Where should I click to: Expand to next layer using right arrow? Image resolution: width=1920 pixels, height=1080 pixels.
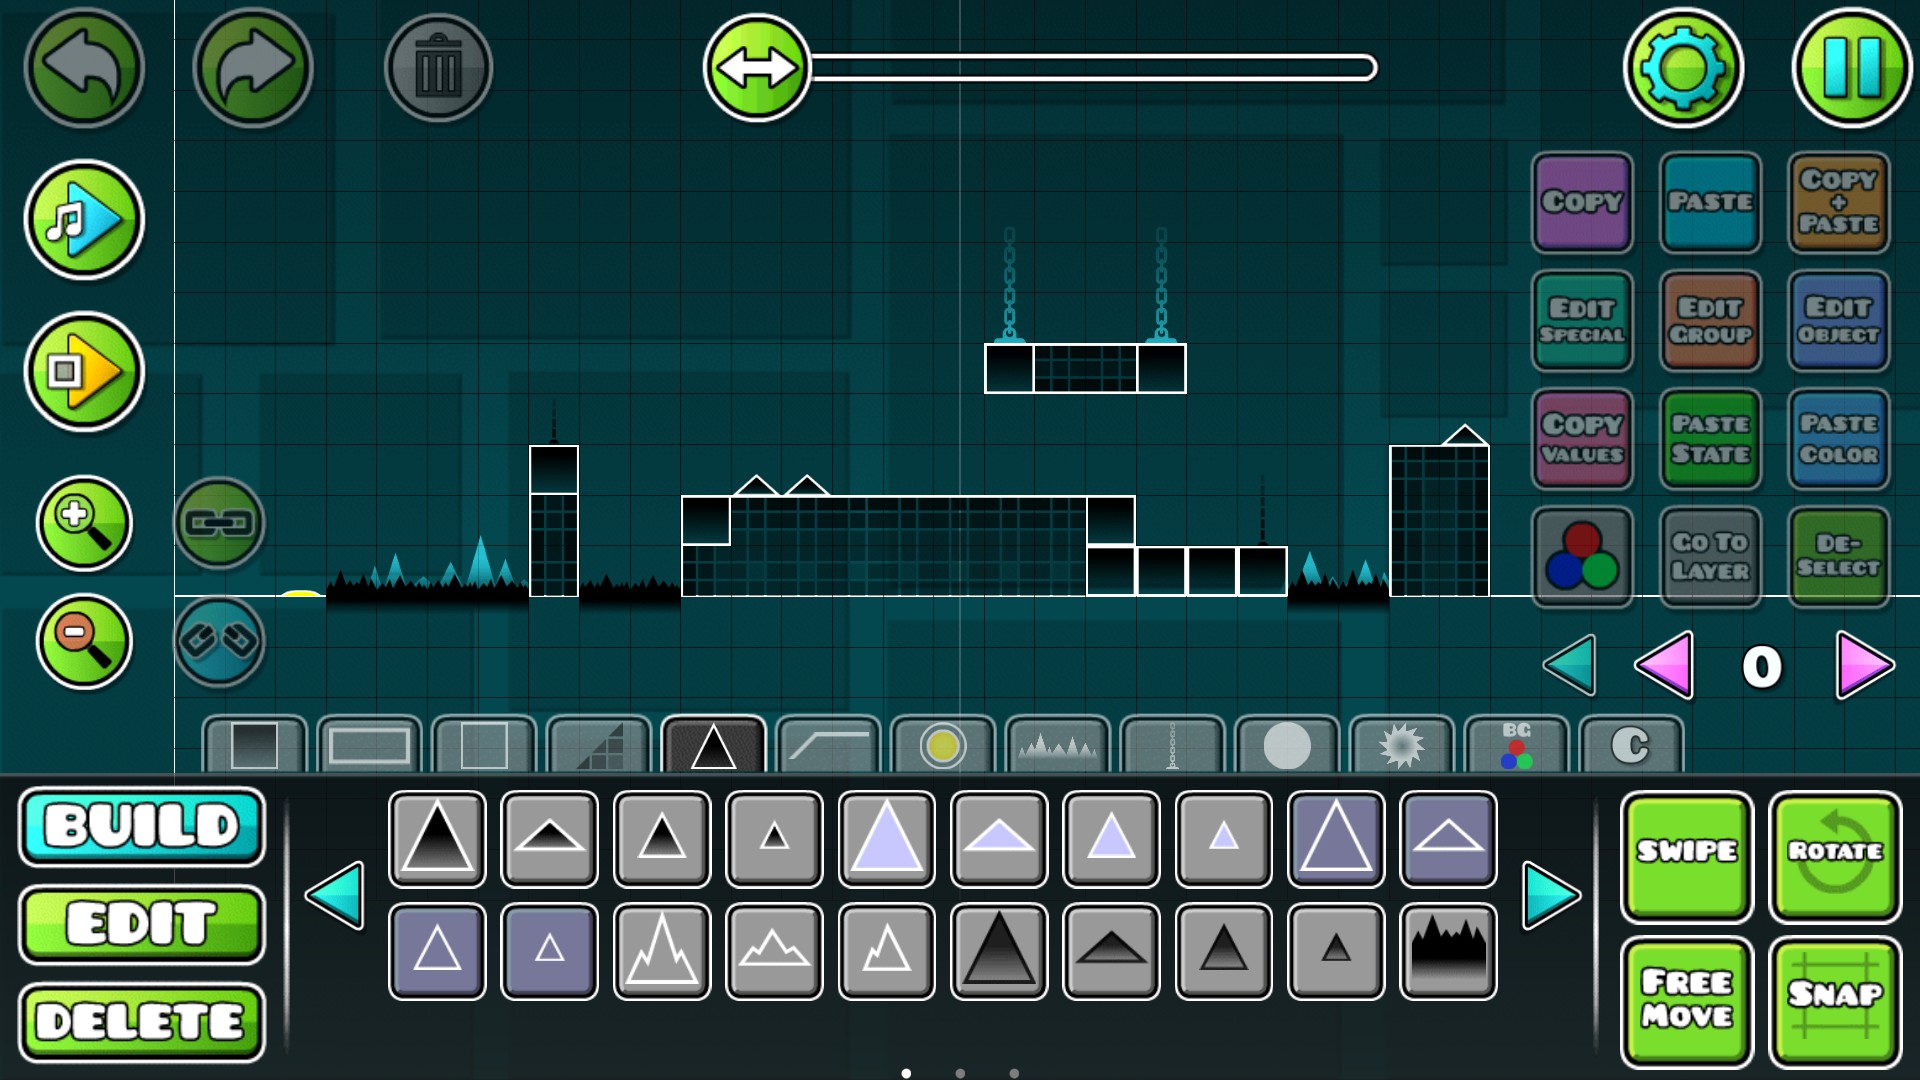1863,663
